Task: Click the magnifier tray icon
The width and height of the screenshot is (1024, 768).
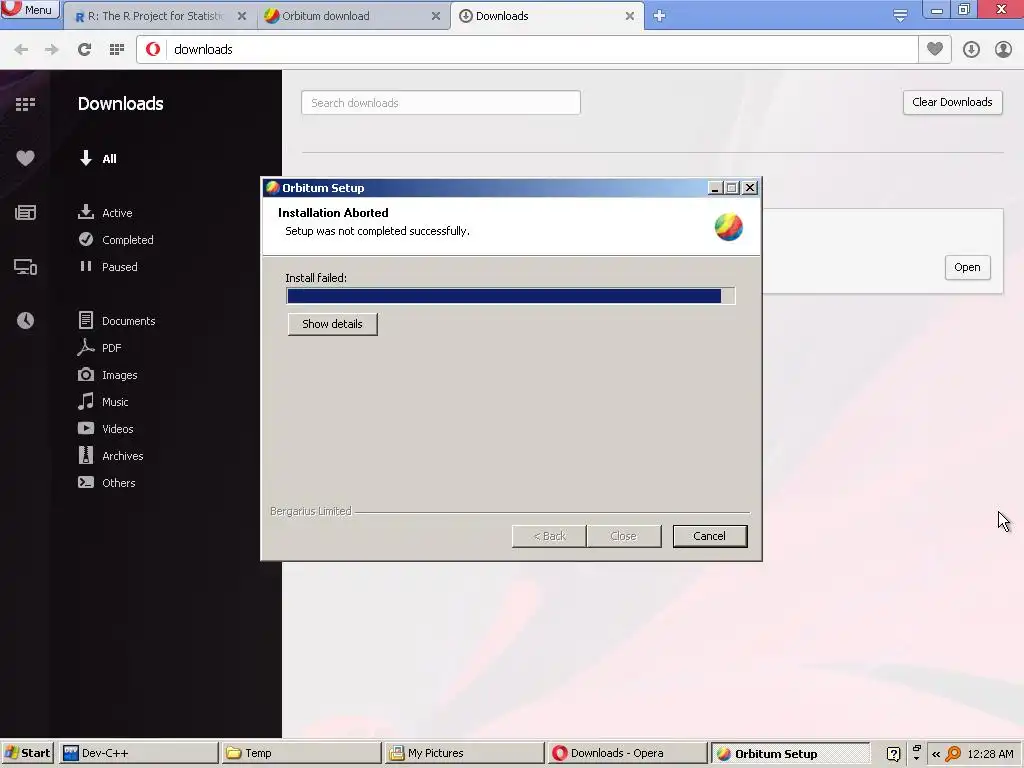Action: (x=953, y=754)
